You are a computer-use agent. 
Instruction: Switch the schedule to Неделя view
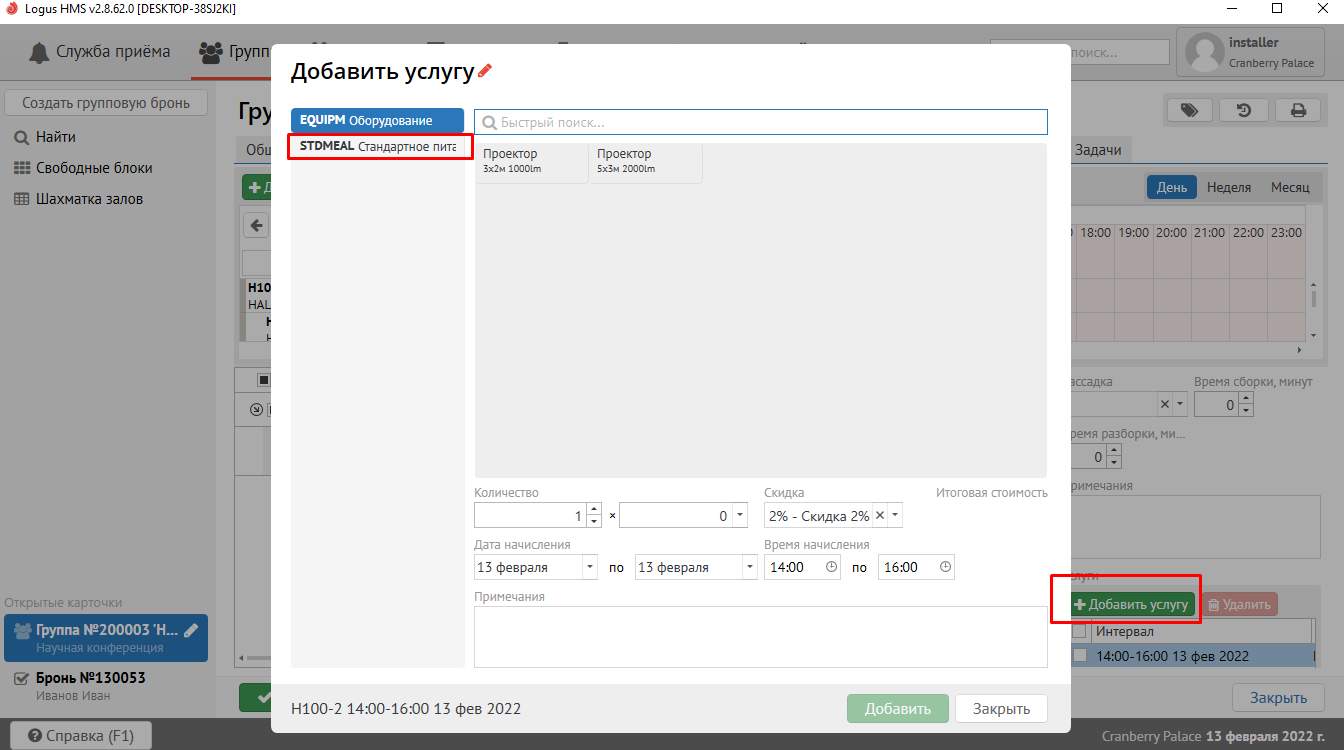click(1229, 187)
